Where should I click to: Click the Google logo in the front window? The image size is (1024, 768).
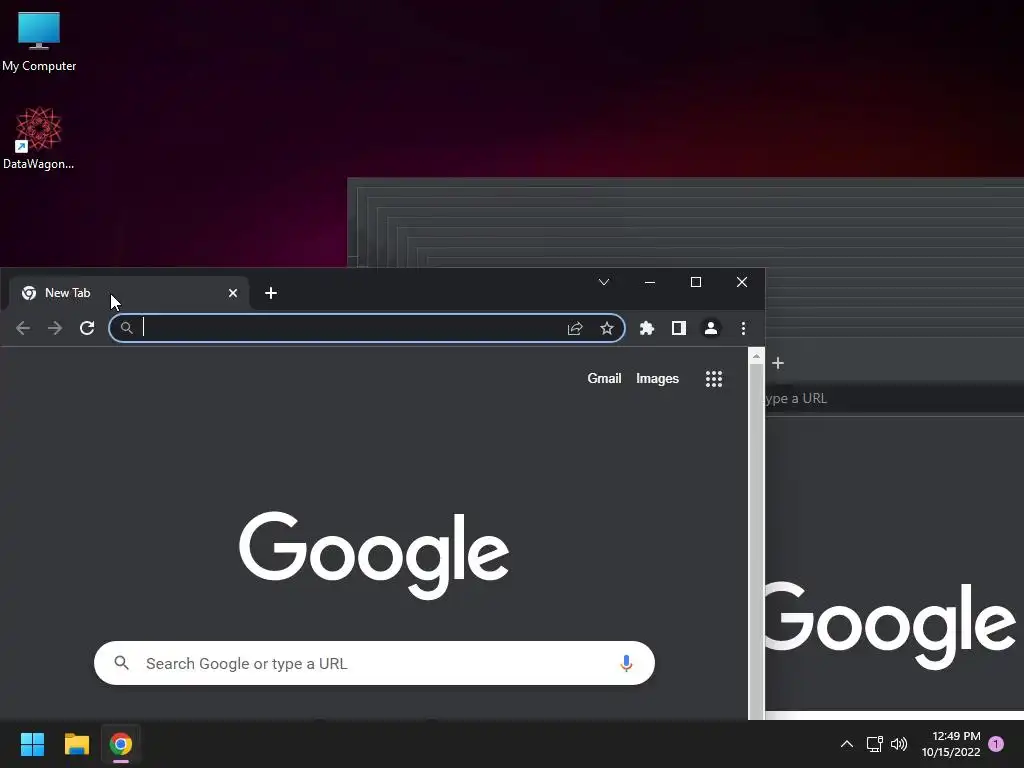(x=374, y=555)
